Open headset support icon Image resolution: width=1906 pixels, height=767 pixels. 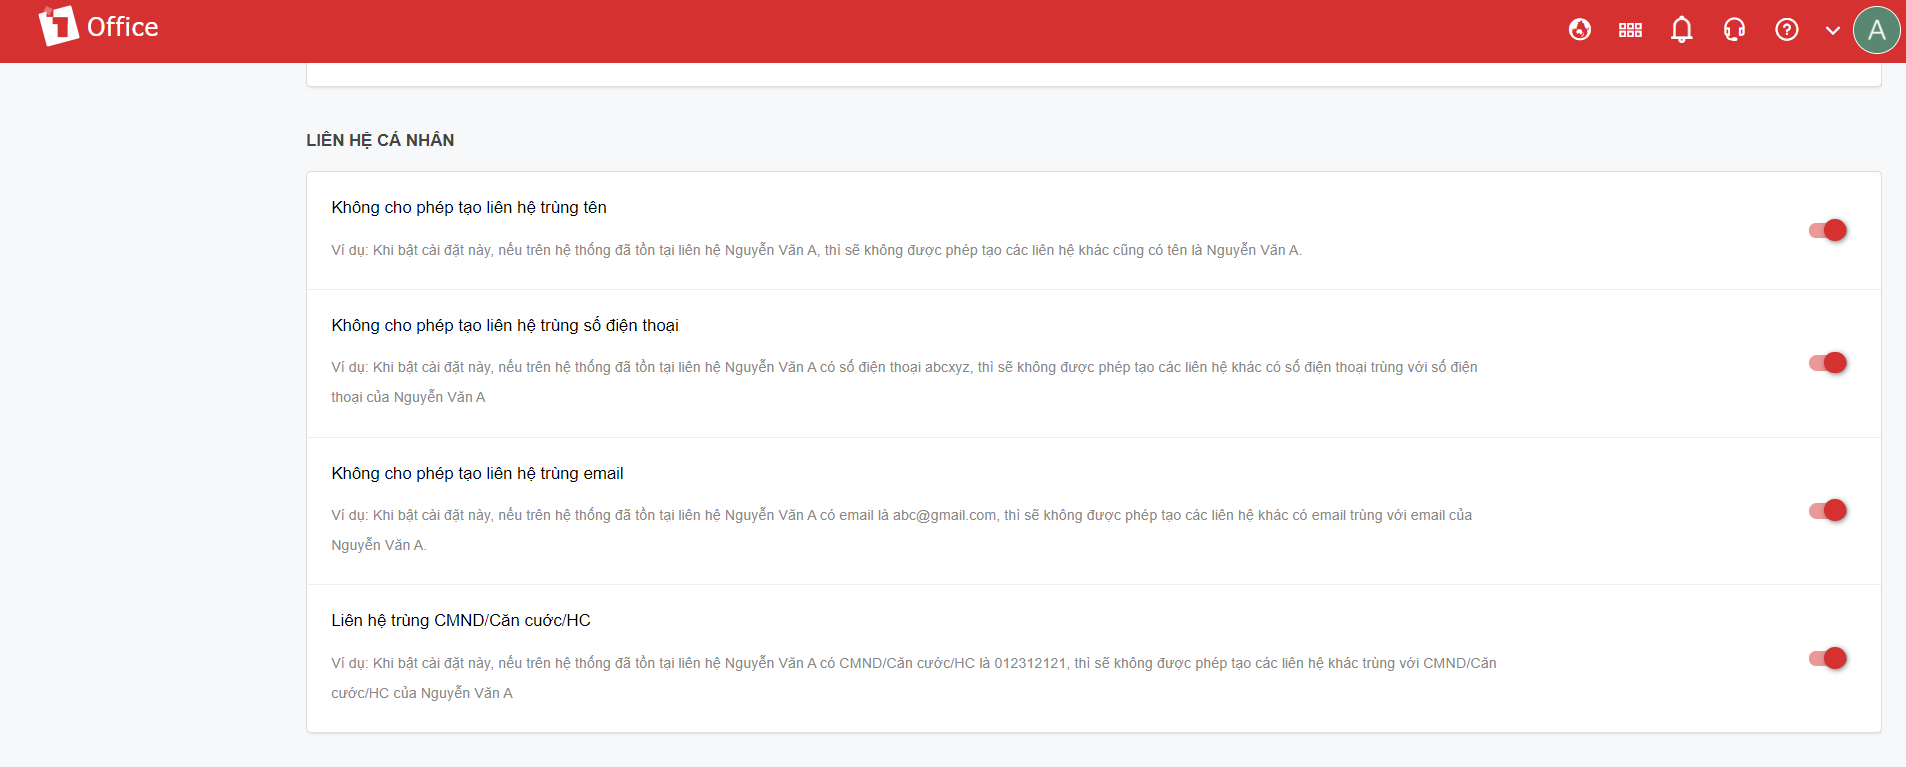1734,30
